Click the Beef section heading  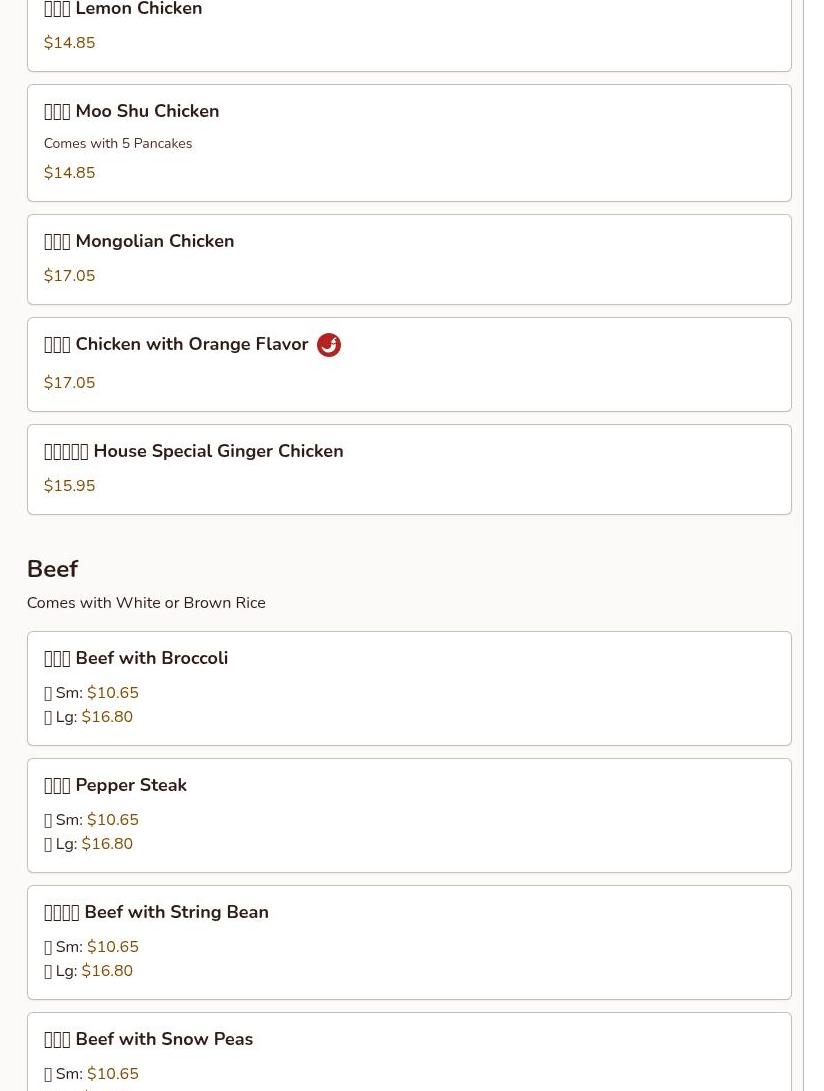pos(52,568)
